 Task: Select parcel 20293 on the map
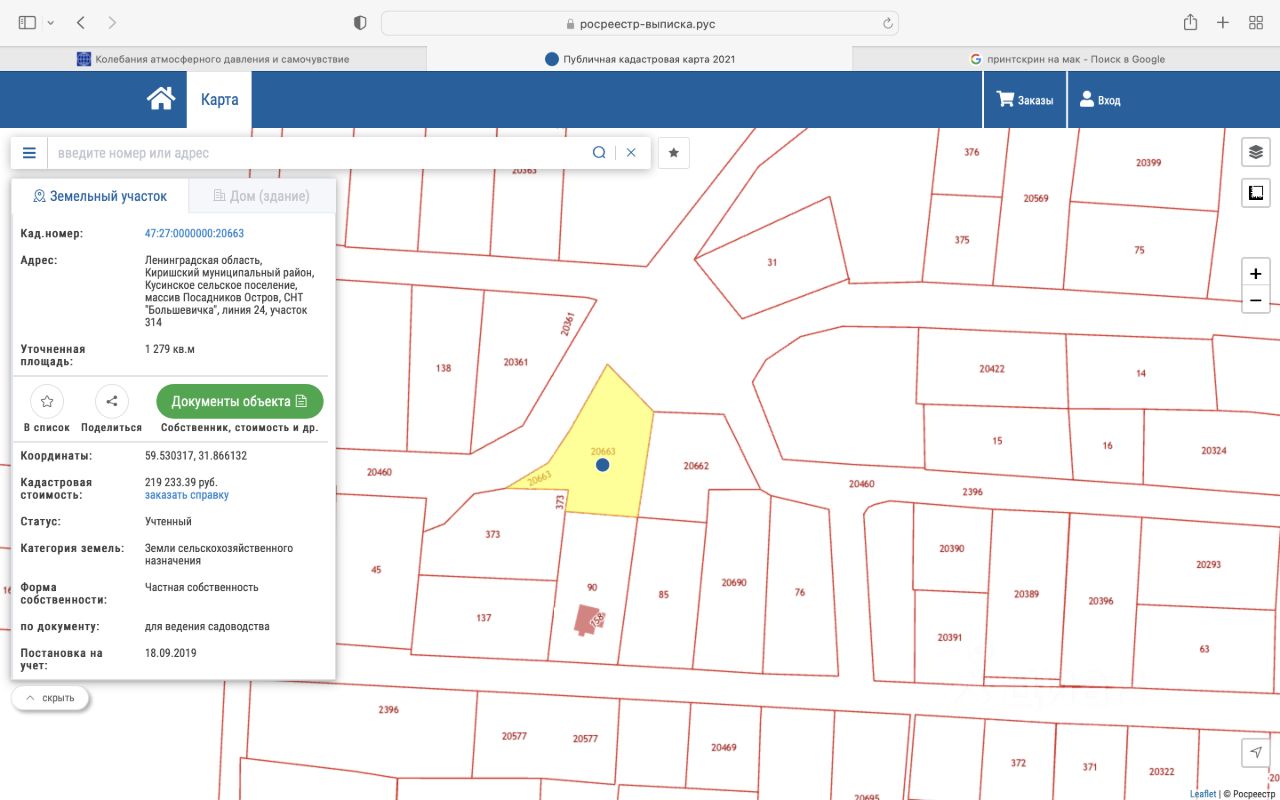coord(1209,565)
